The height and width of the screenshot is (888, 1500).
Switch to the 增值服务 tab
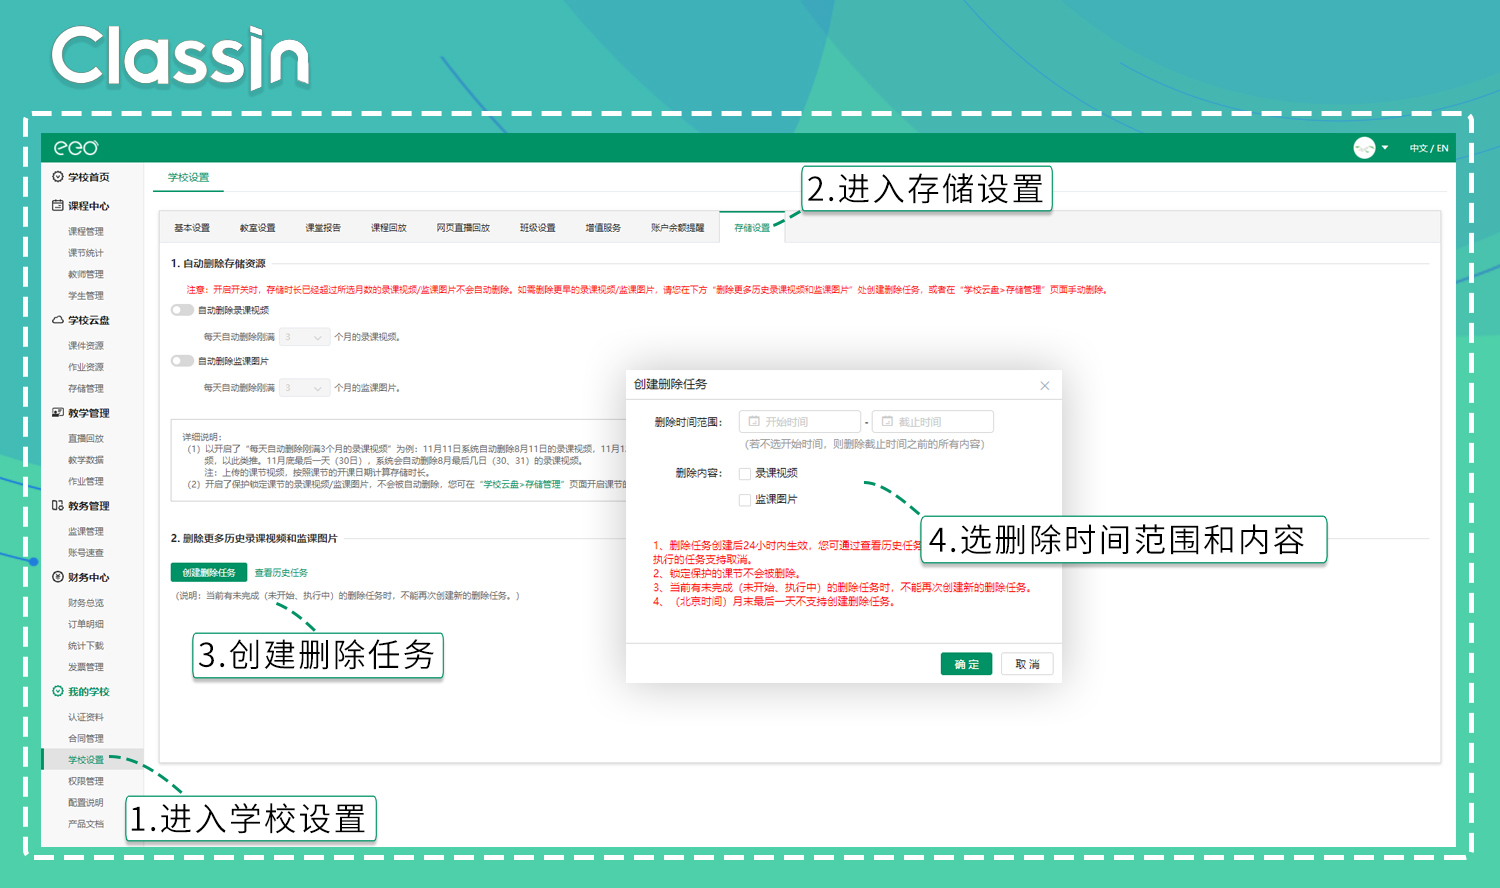point(603,228)
